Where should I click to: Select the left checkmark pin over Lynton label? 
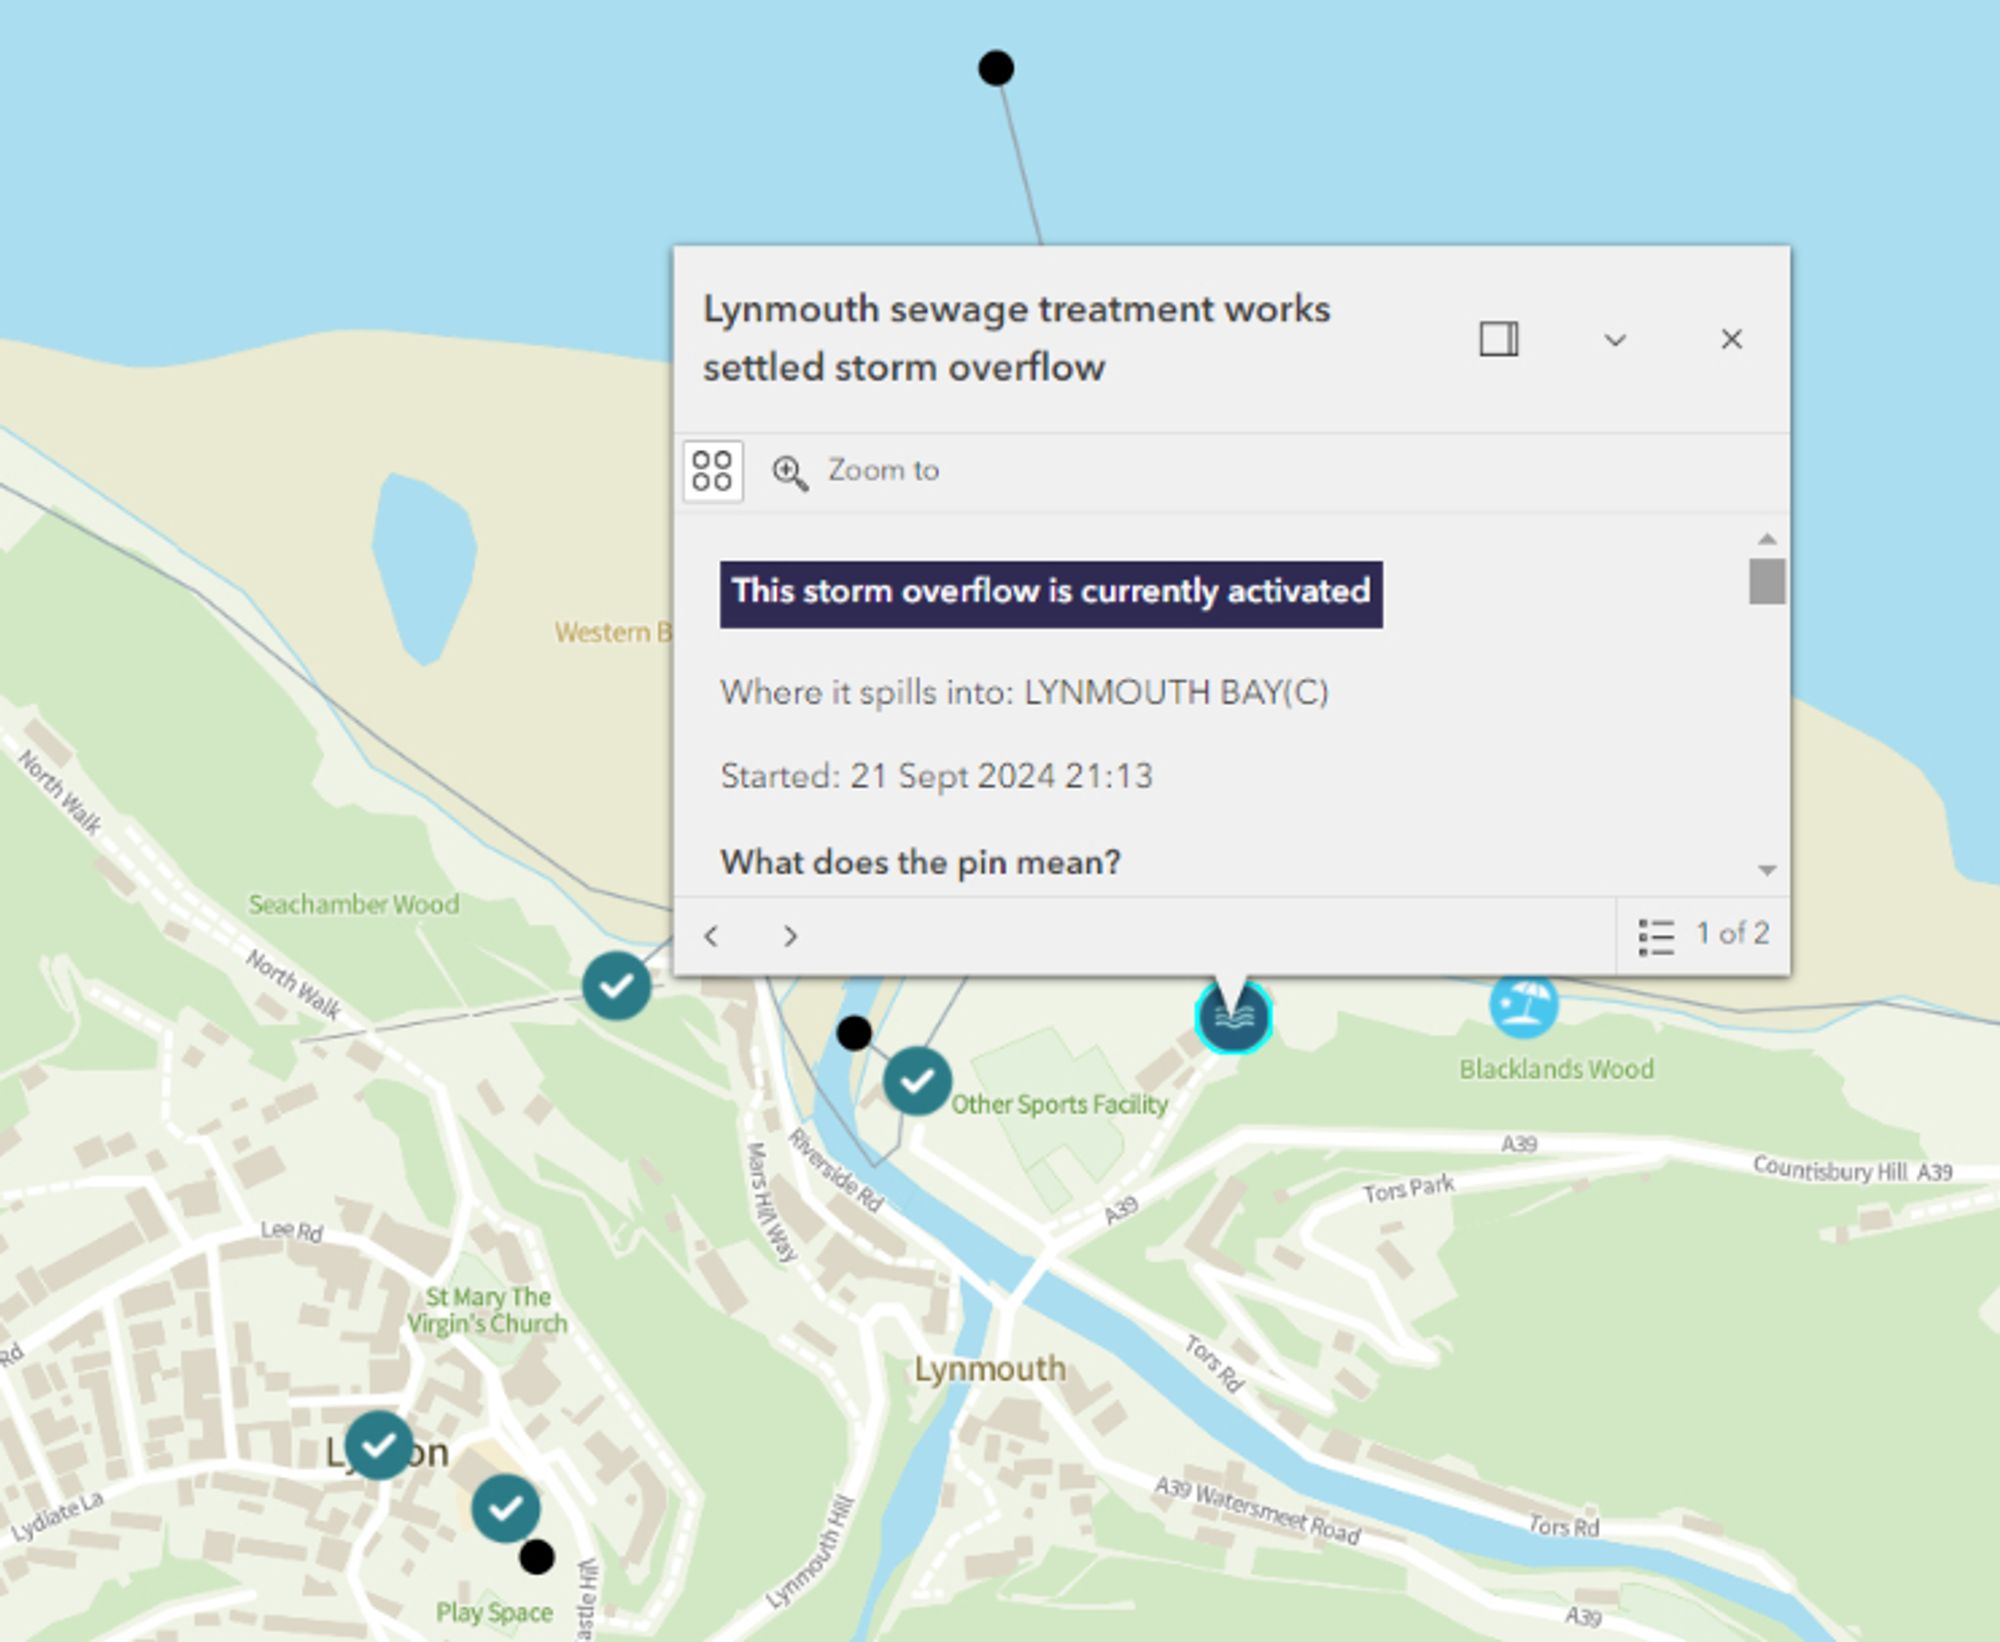[379, 1445]
